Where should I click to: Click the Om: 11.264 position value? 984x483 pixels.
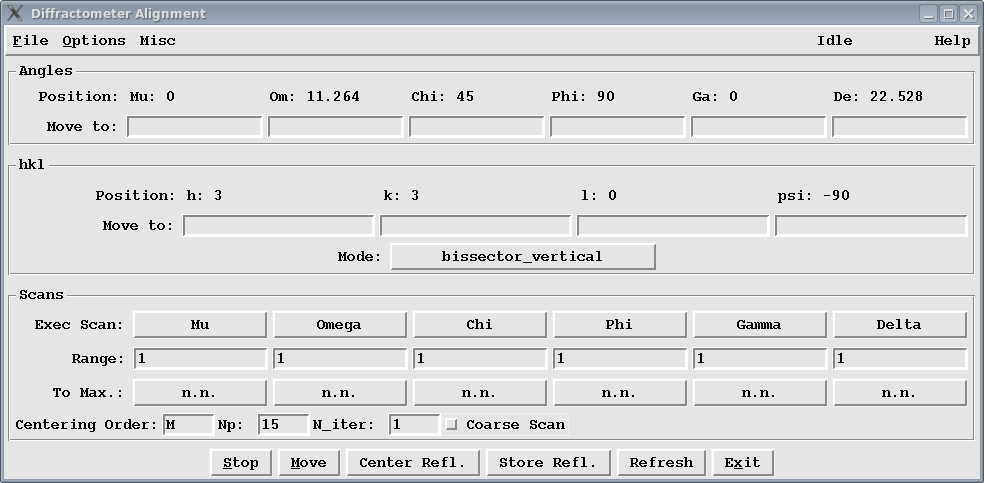[x=314, y=97]
